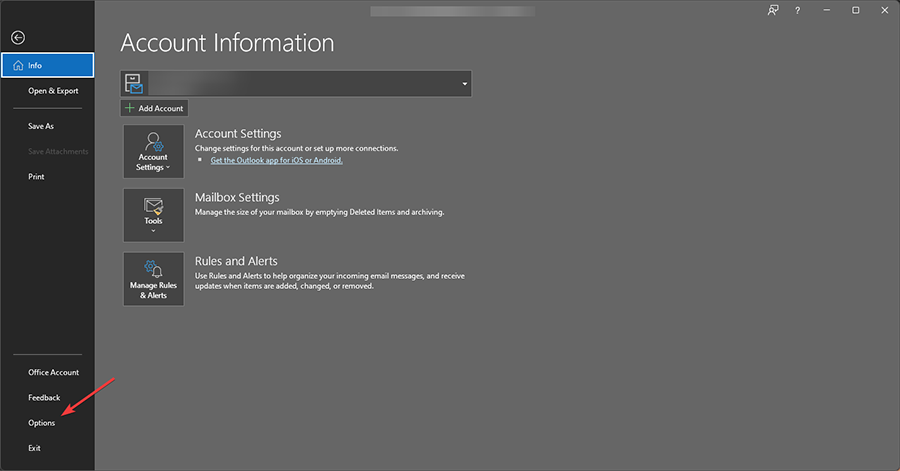Click the back arrow circle icon
Screen dimensions: 900x471
click(x=18, y=37)
